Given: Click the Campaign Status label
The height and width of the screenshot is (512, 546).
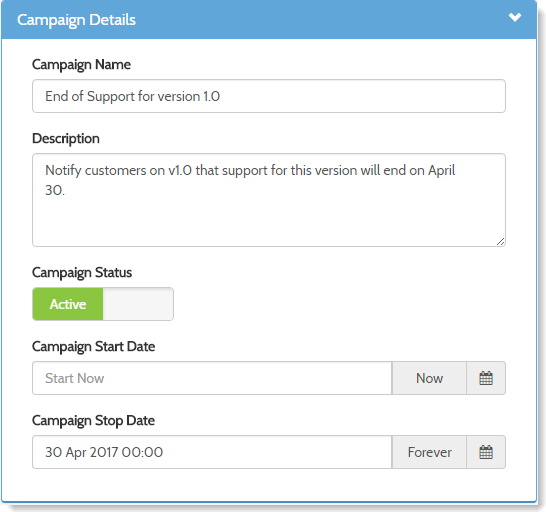Looking at the screenshot, I should pos(82,273).
